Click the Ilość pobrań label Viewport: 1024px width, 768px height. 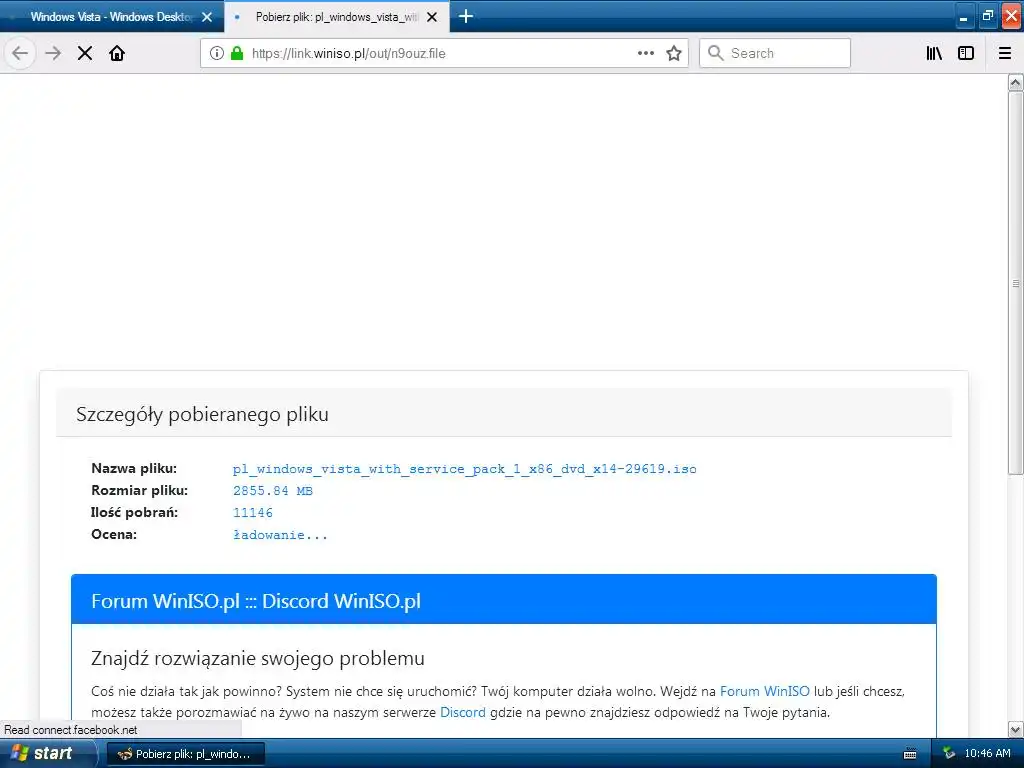pyautogui.click(x=135, y=513)
